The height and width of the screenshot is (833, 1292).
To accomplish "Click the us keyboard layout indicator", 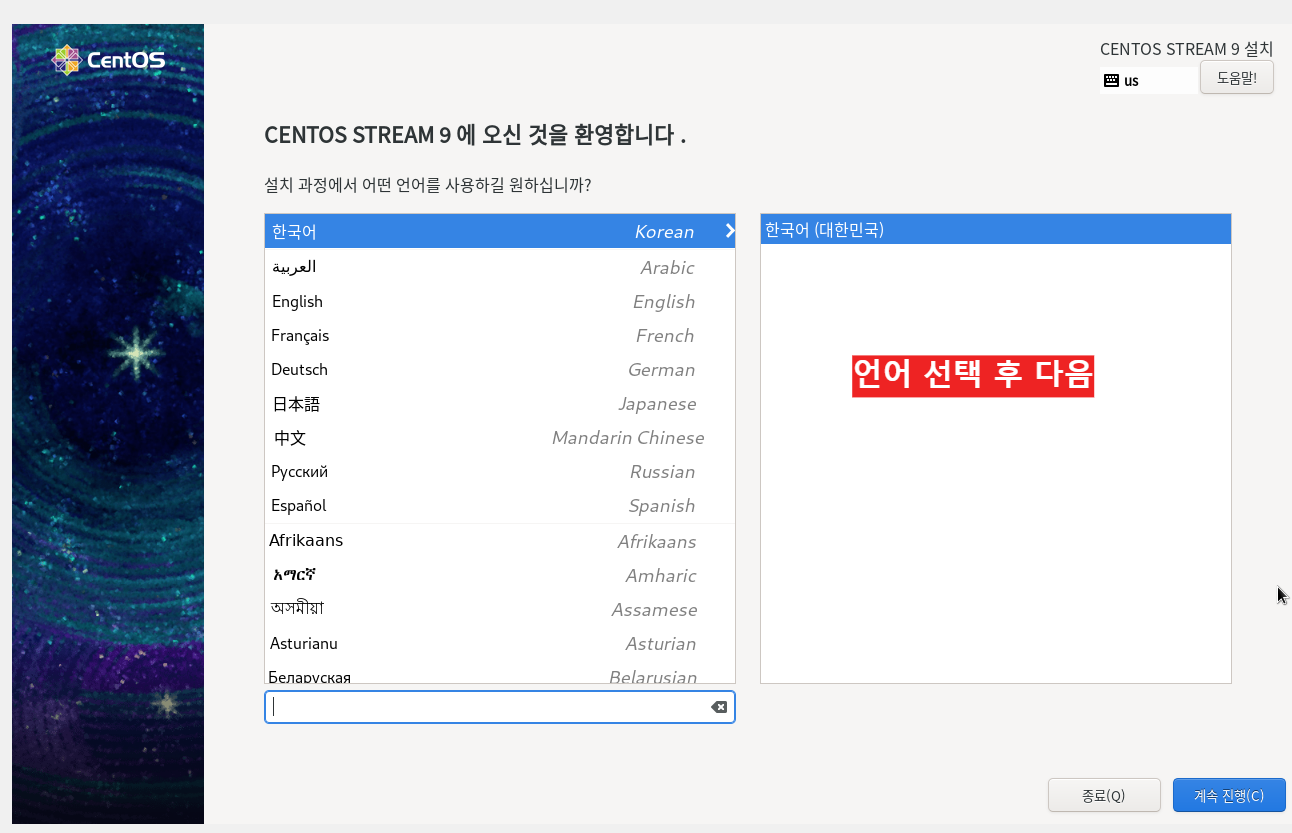I will [x=1149, y=80].
